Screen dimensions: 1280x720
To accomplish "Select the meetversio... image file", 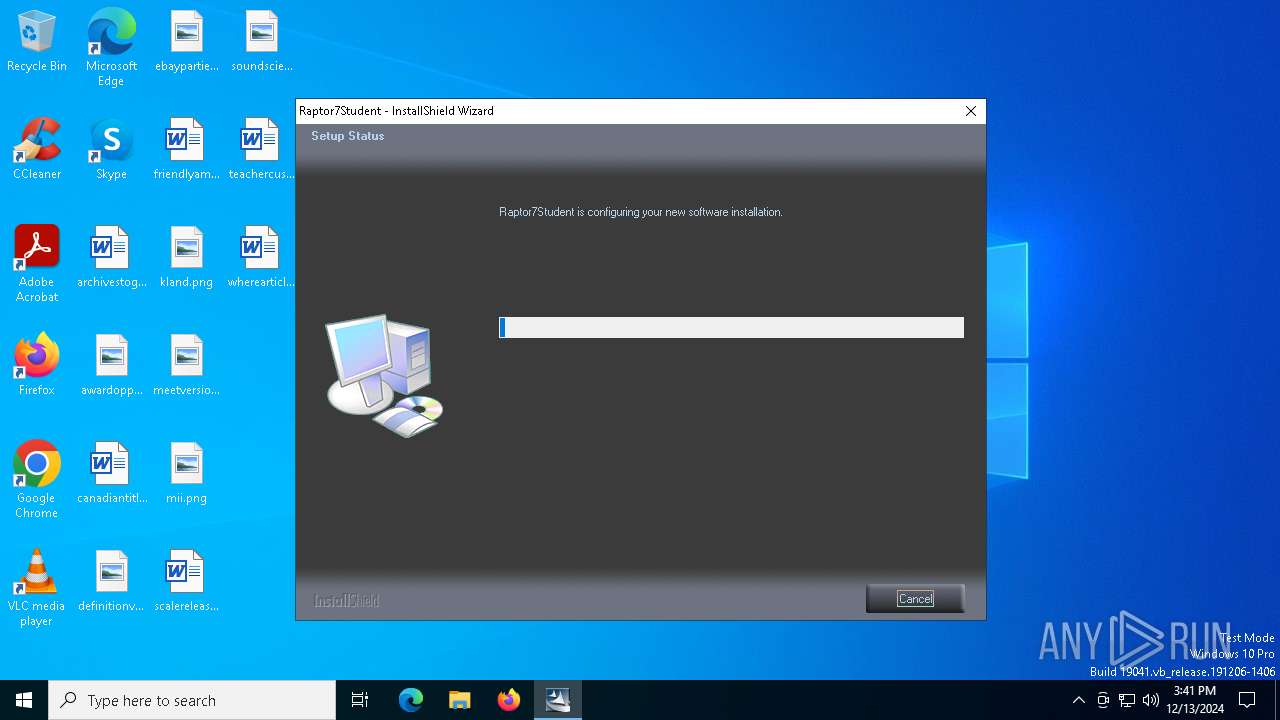I will point(186,366).
